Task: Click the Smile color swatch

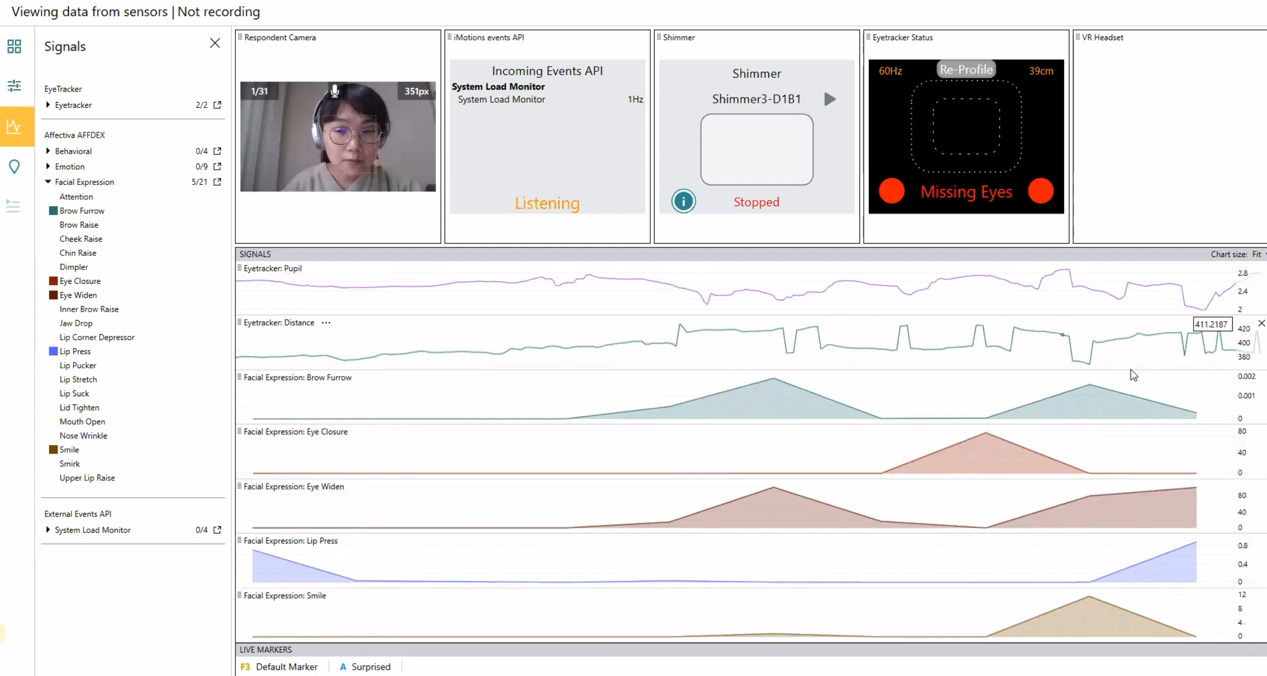Action: click(x=53, y=450)
